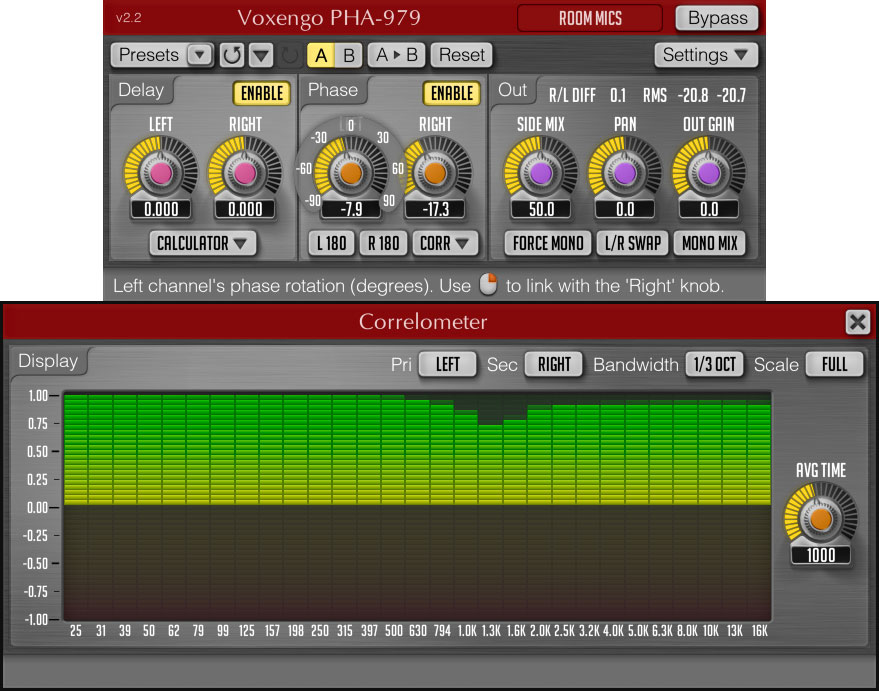Click the Delay right value 0.000 field

[245, 210]
